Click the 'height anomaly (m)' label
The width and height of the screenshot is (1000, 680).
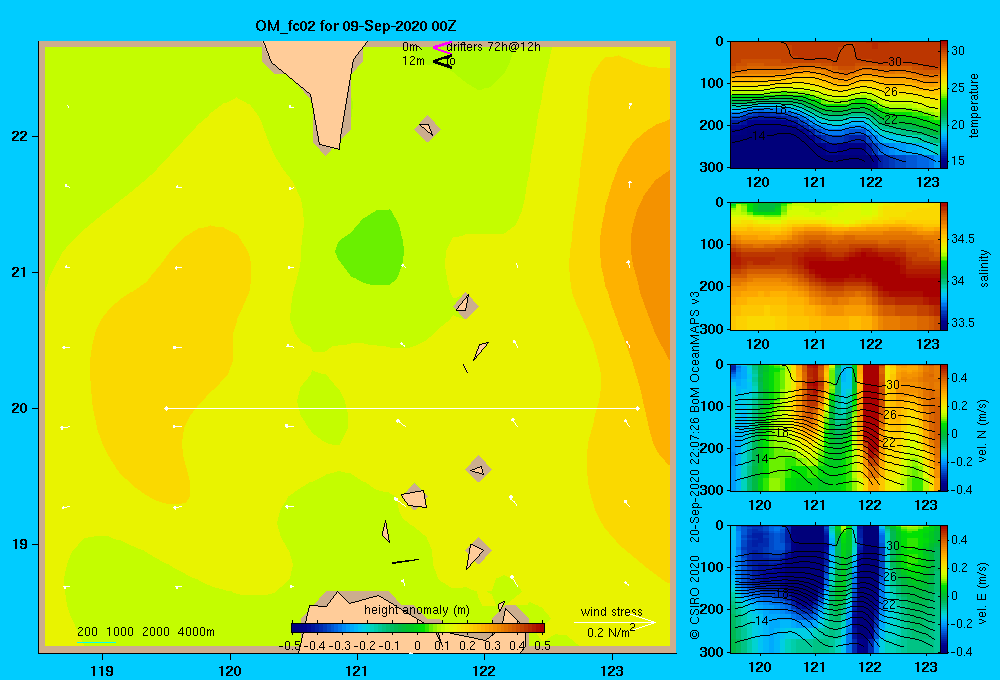click(417, 610)
